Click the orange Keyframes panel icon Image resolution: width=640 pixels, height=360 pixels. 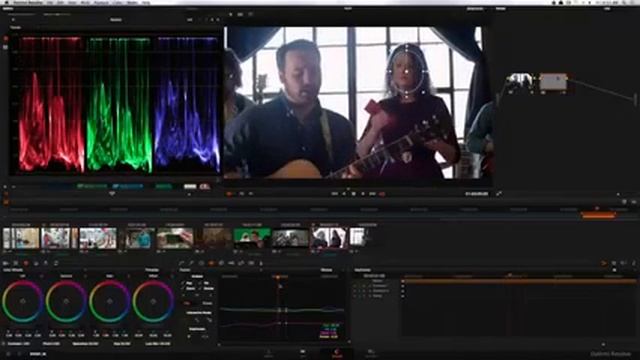604,263
